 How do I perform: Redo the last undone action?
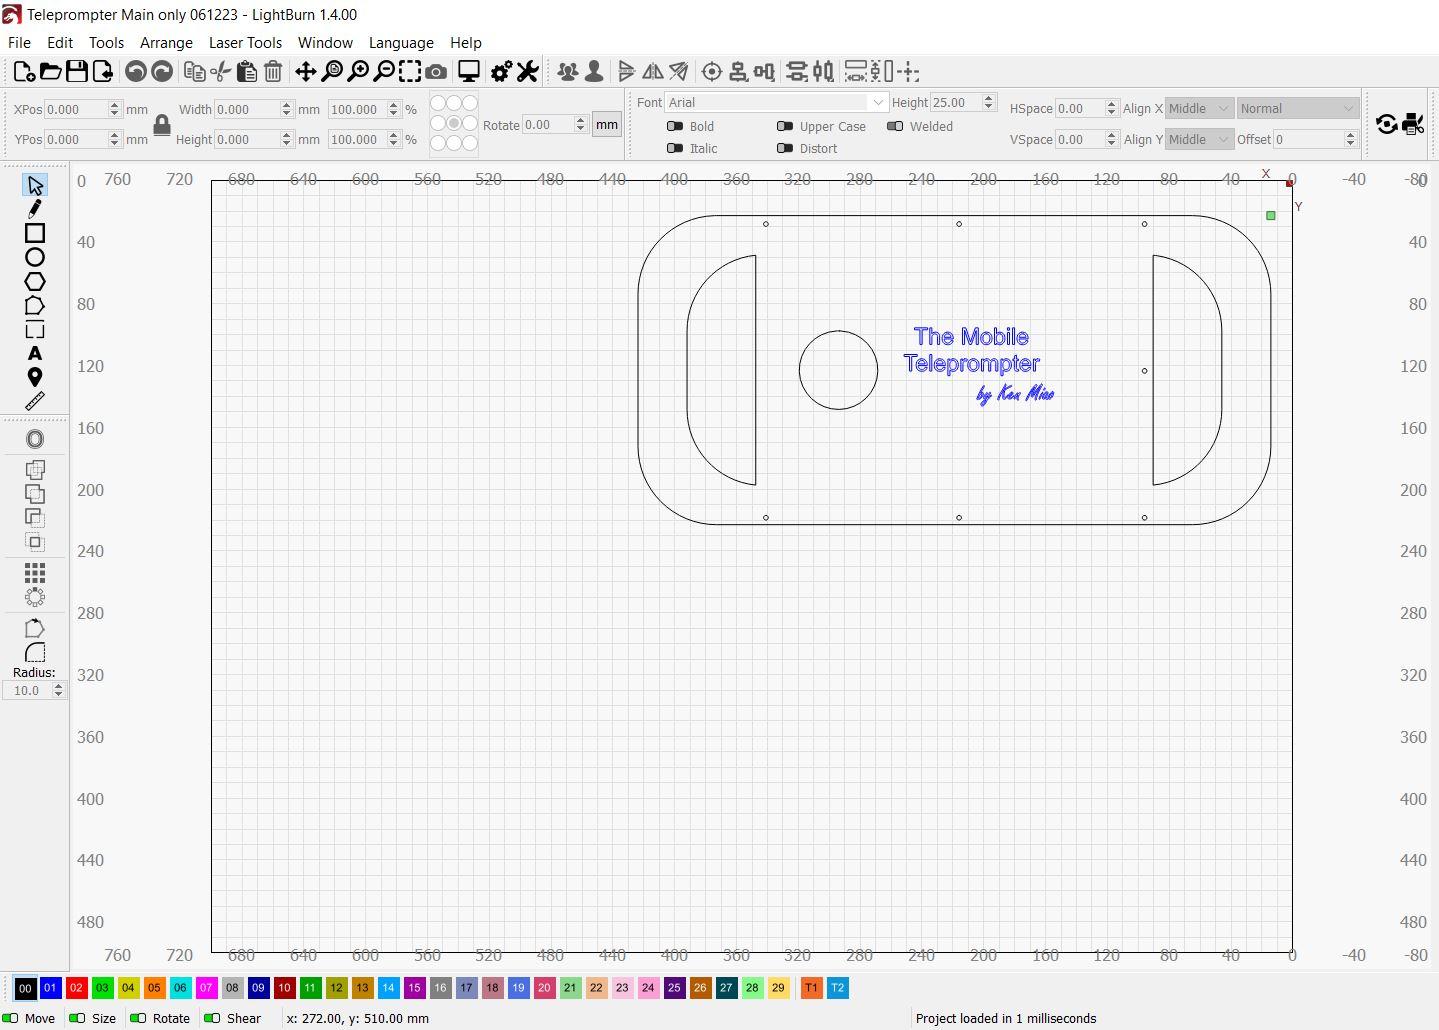pyautogui.click(x=161, y=71)
